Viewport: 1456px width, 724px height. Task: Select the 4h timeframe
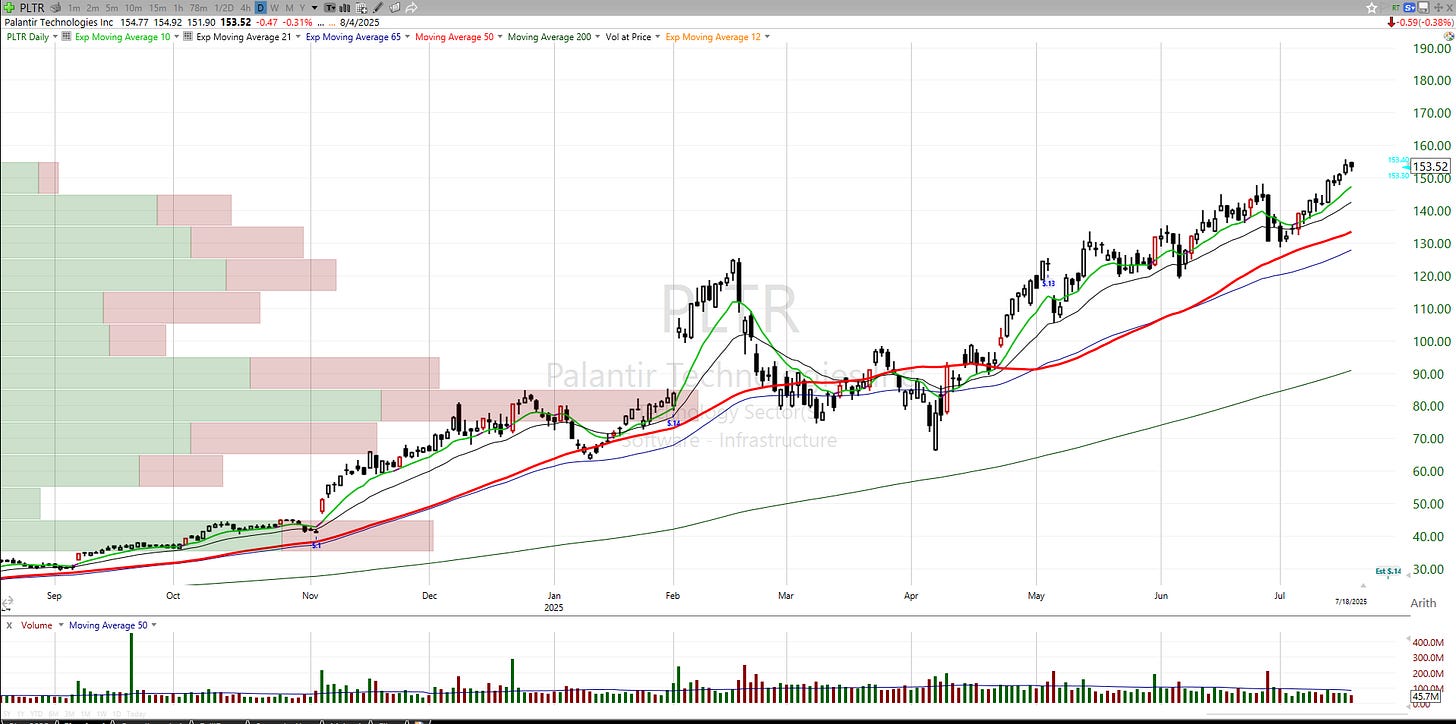(x=245, y=7)
